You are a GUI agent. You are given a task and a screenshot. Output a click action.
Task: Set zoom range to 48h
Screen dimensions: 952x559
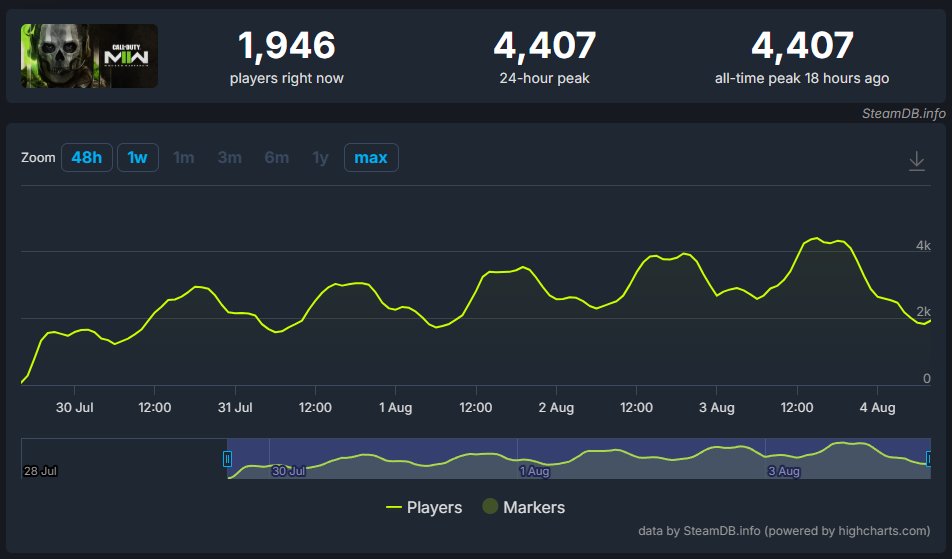pyautogui.click(x=87, y=158)
